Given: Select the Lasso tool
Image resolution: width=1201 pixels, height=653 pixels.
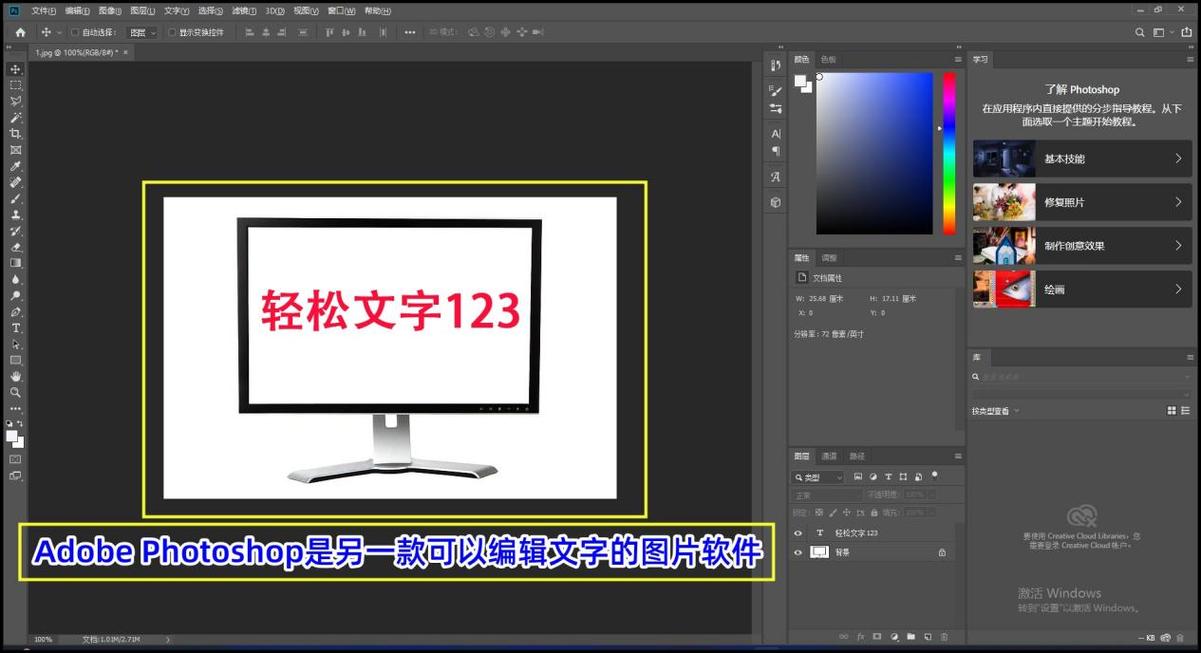Looking at the screenshot, I should coord(15,101).
